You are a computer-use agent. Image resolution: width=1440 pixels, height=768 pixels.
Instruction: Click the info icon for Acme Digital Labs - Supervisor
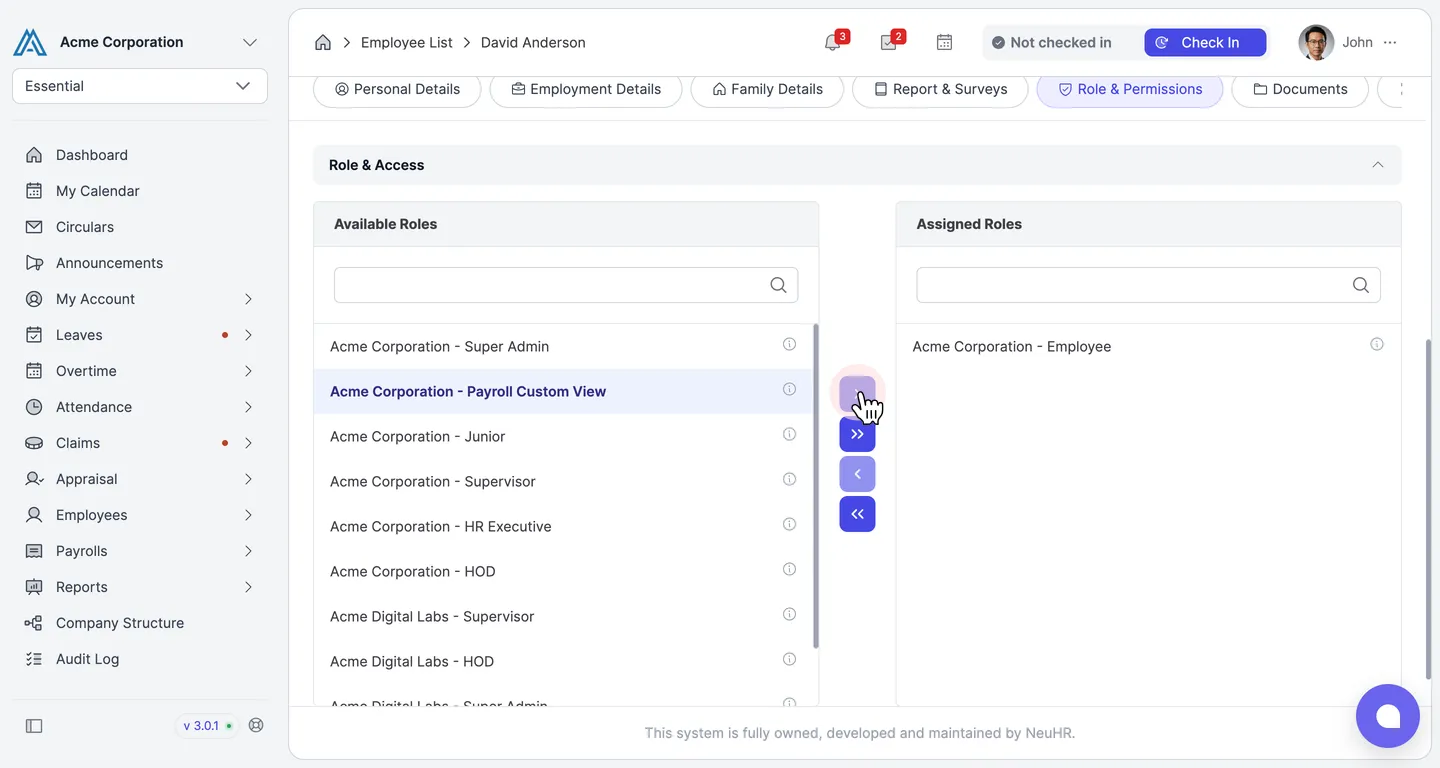pyautogui.click(x=789, y=614)
